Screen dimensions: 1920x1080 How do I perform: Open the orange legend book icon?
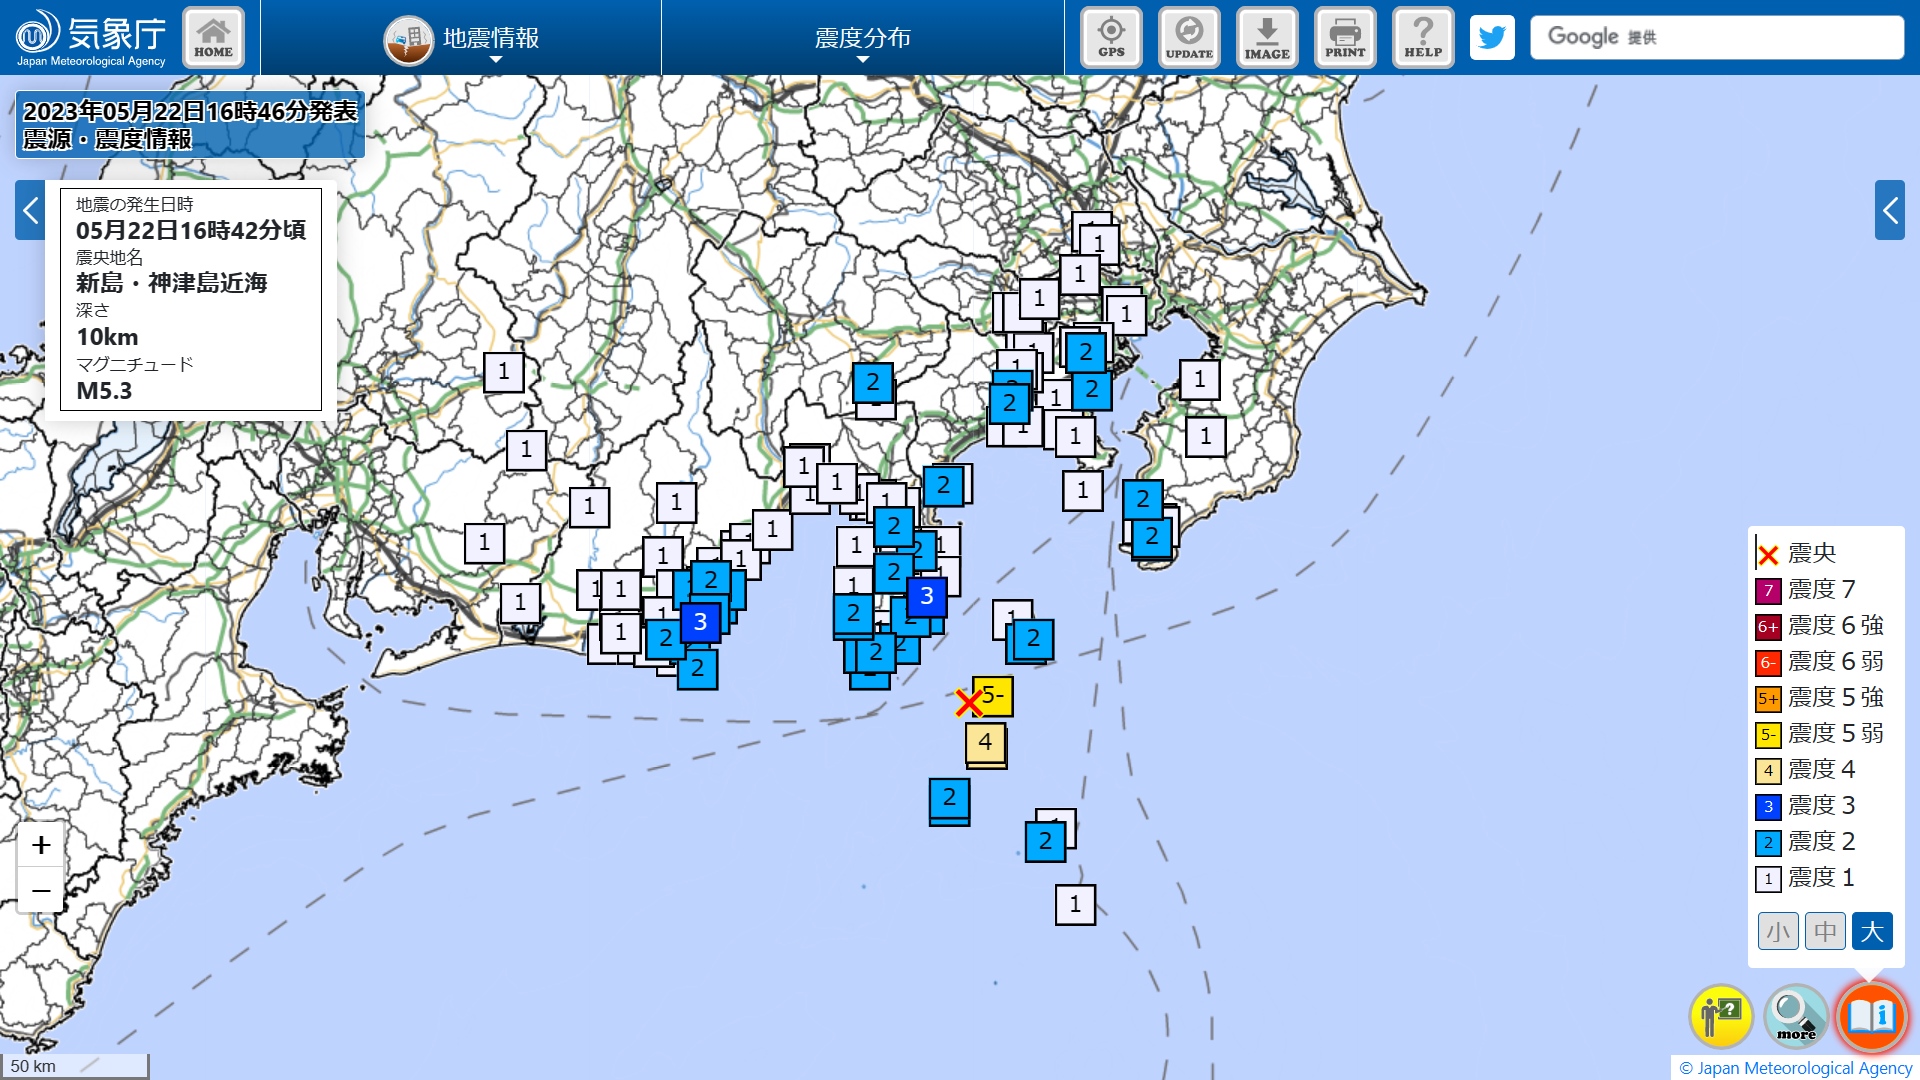point(1872,1017)
